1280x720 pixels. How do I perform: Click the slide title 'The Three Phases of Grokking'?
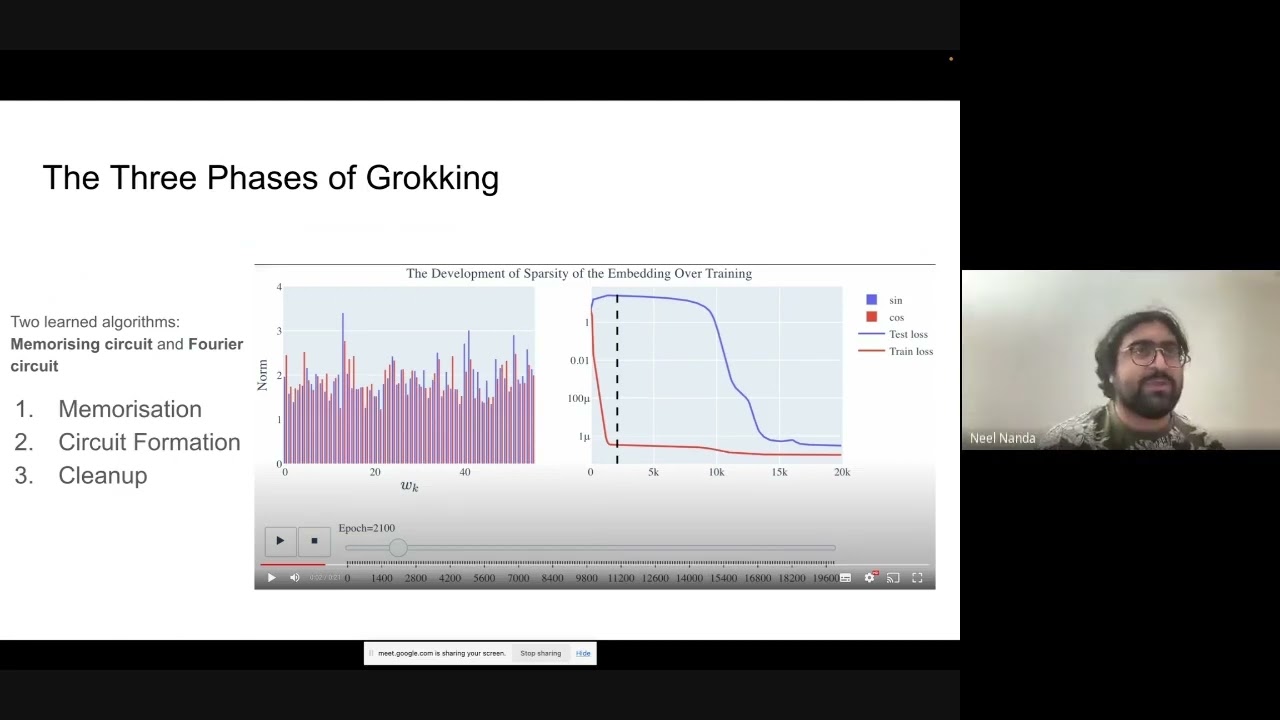click(271, 178)
